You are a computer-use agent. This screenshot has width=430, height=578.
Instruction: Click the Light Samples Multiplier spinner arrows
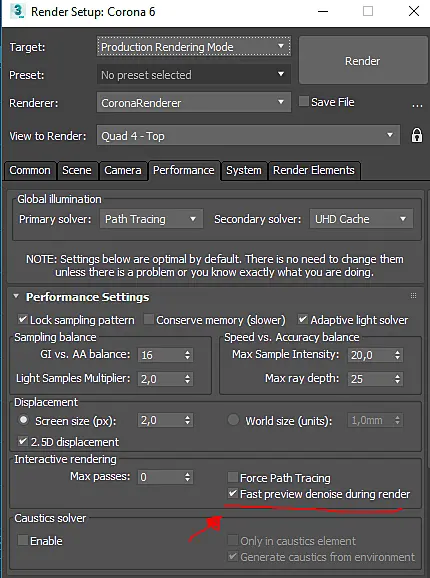click(x=188, y=379)
